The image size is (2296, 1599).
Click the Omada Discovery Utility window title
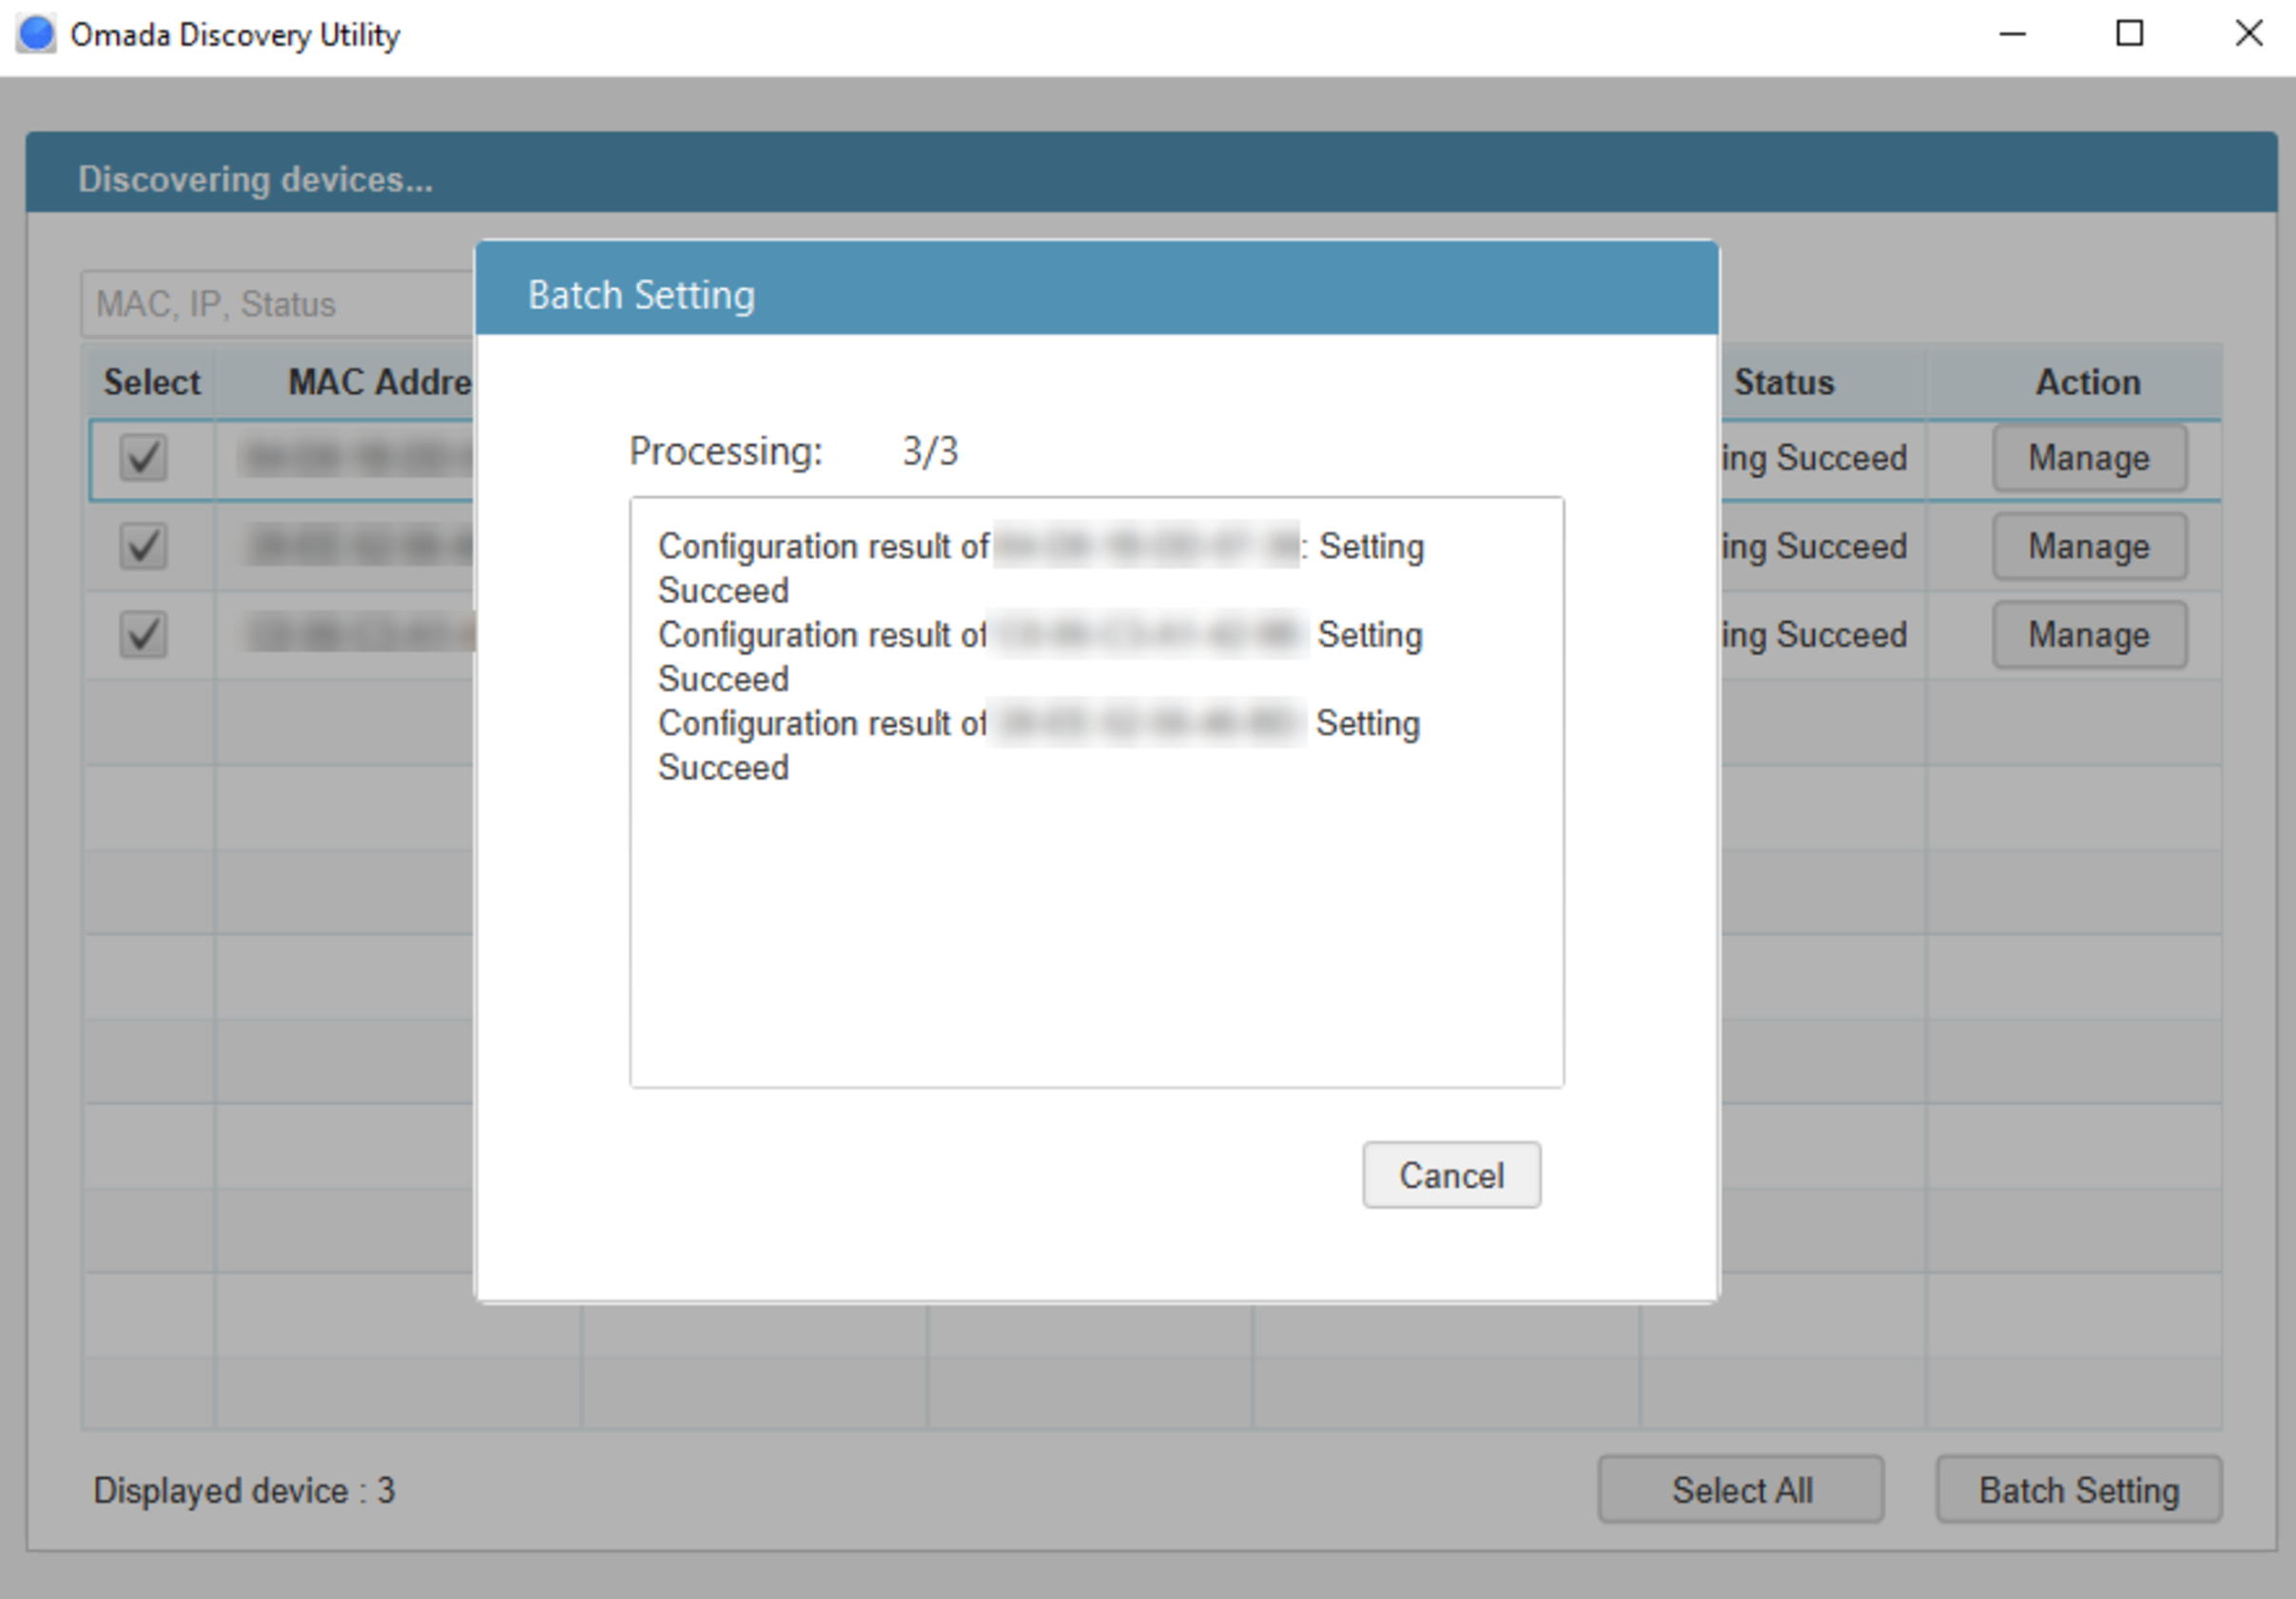[x=235, y=35]
